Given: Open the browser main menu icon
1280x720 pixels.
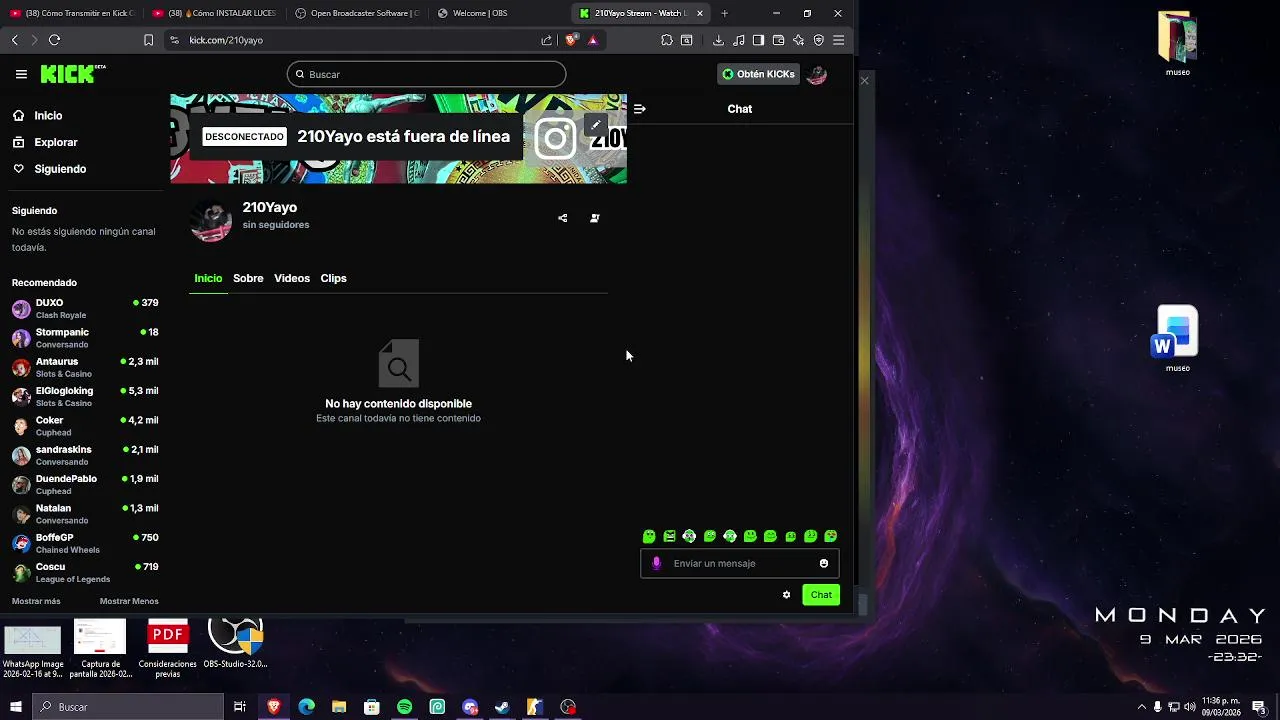Looking at the screenshot, I should tap(839, 40).
